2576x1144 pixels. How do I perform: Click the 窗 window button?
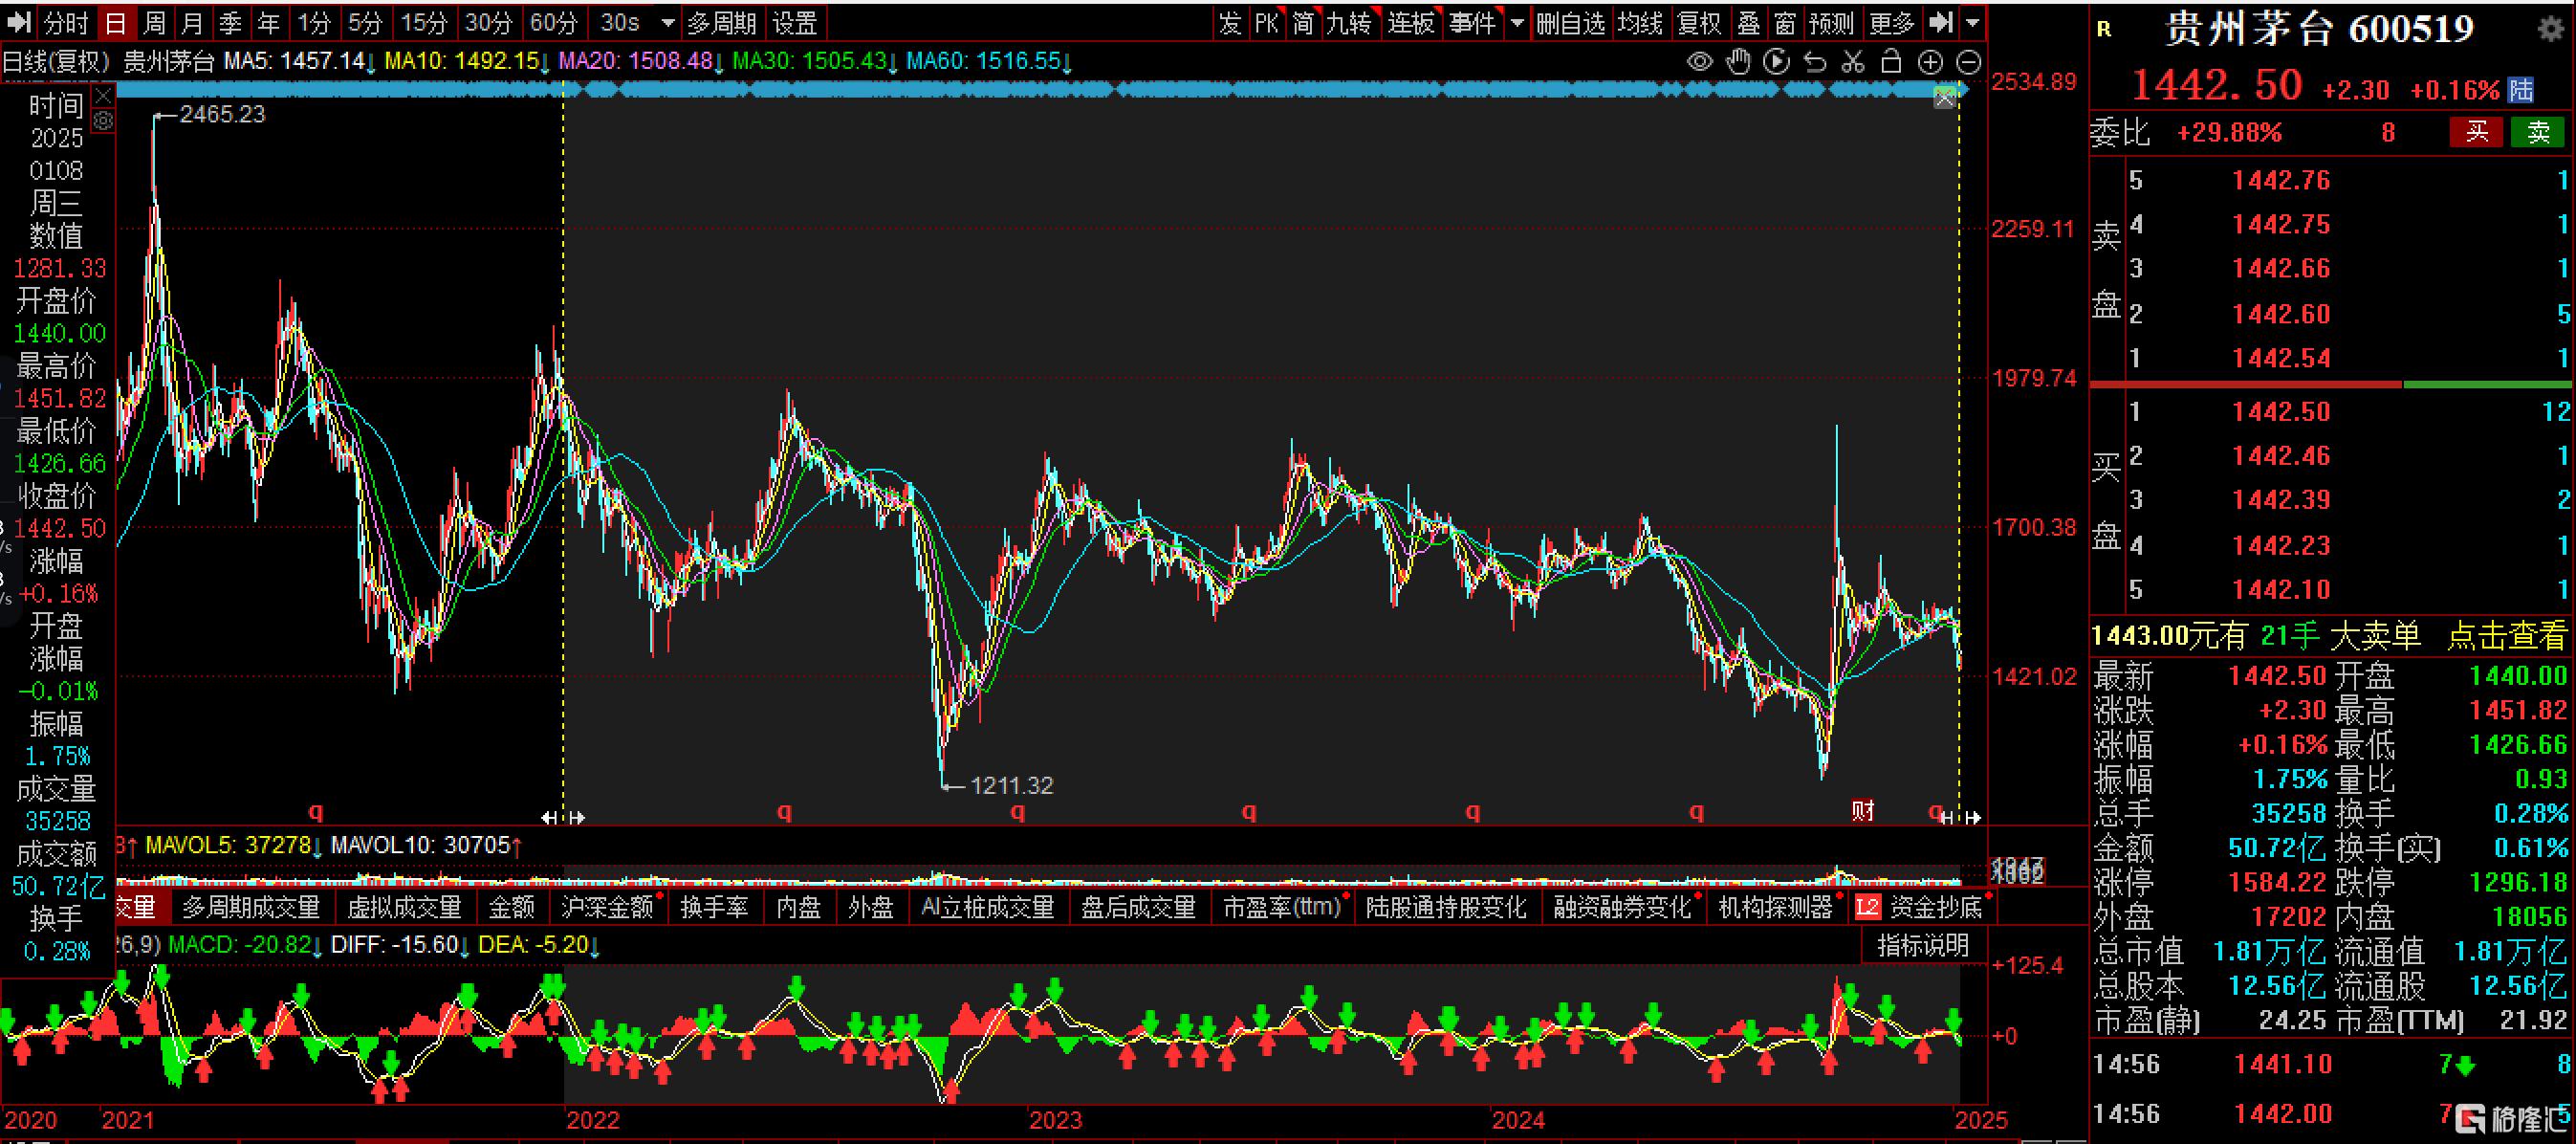tap(1786, 22)
